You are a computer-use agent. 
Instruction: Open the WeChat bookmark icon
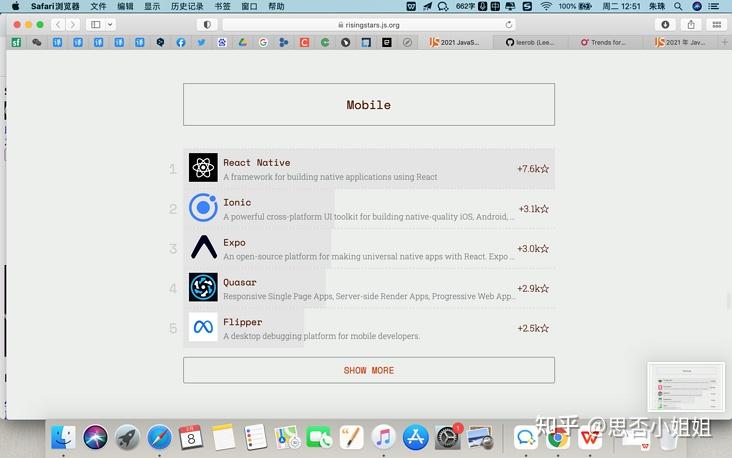[37, 42]
